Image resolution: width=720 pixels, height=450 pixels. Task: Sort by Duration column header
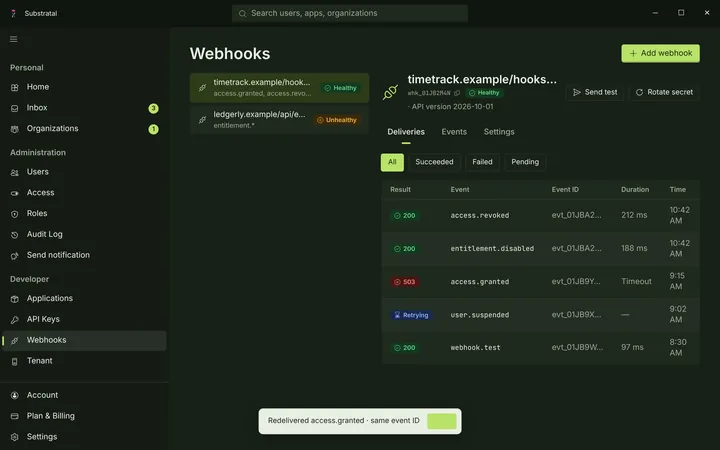click(x=635, y=190)
